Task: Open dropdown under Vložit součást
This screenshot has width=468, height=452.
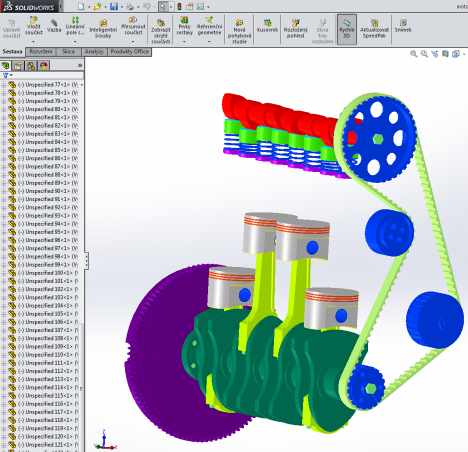Action: point(34,41)
